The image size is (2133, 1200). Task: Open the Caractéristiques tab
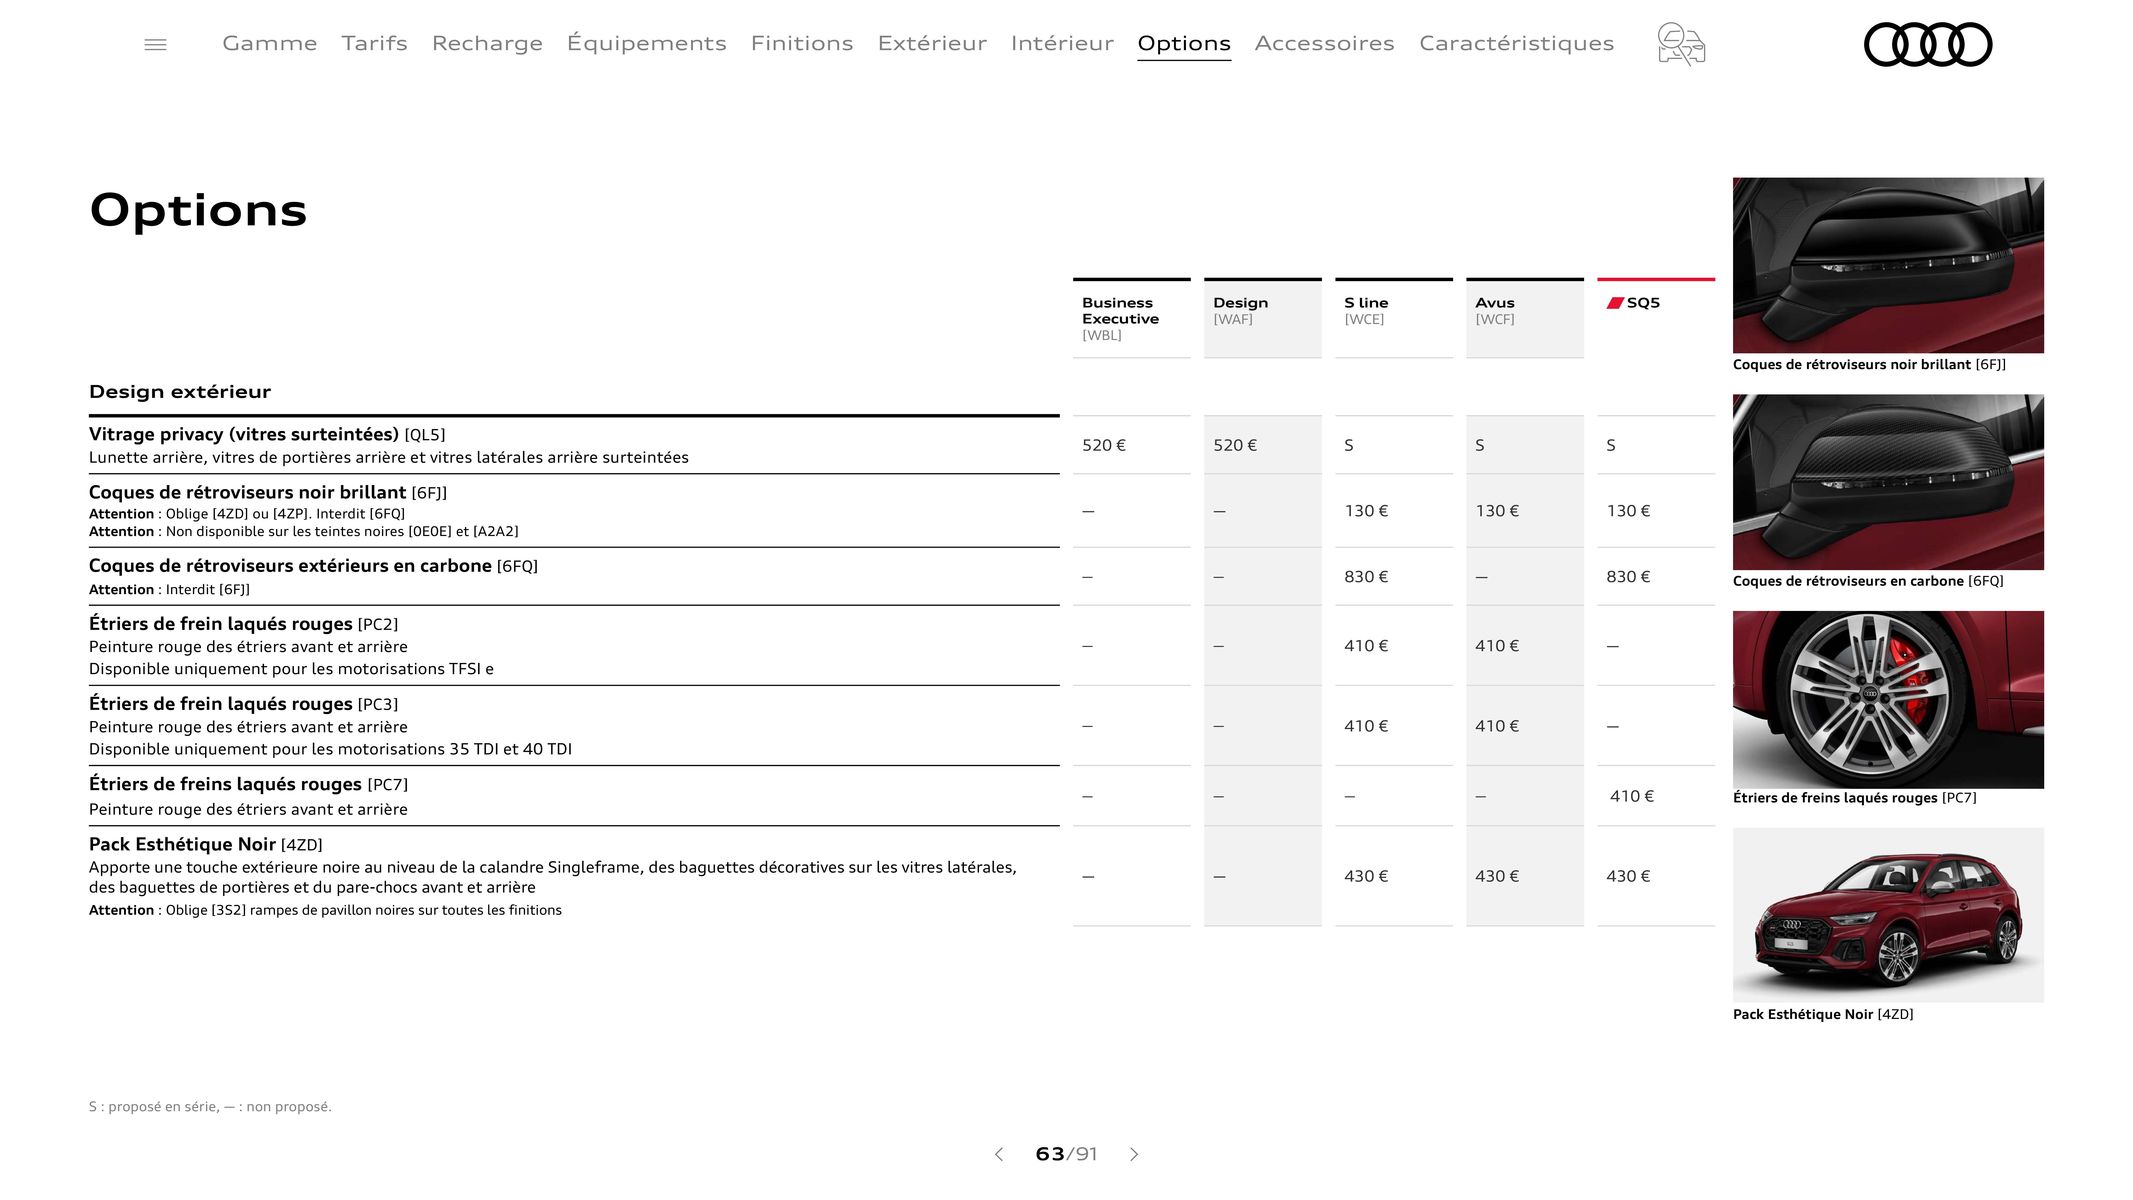pyautogui.click(x=1516, y=43)
